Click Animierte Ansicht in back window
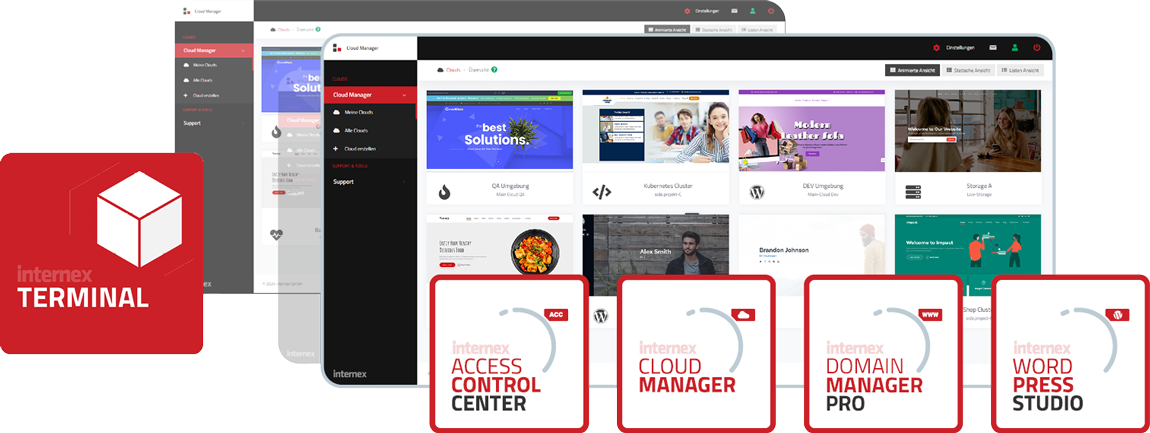Viewport: 1150px width, 433px height. pyautogui.click(x=667, y=29)
